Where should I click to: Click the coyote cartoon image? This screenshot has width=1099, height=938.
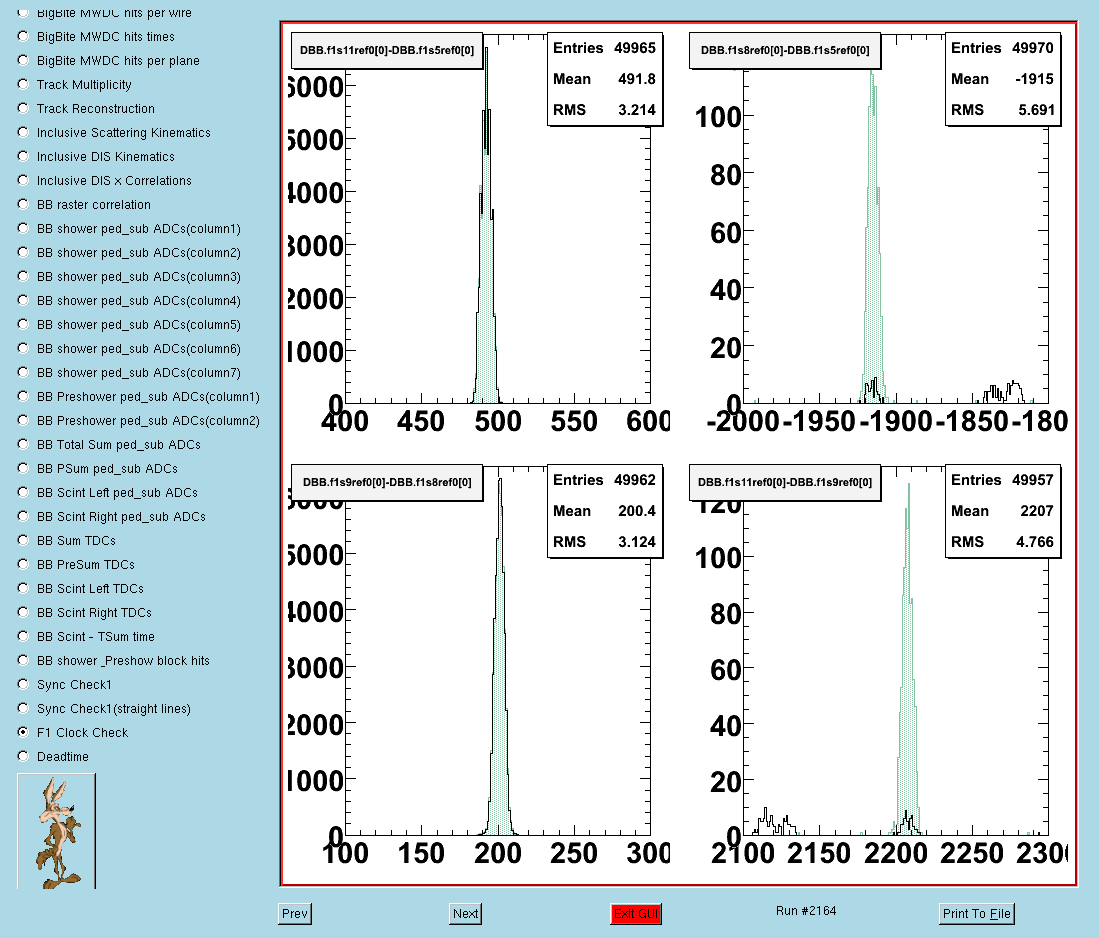56,831
